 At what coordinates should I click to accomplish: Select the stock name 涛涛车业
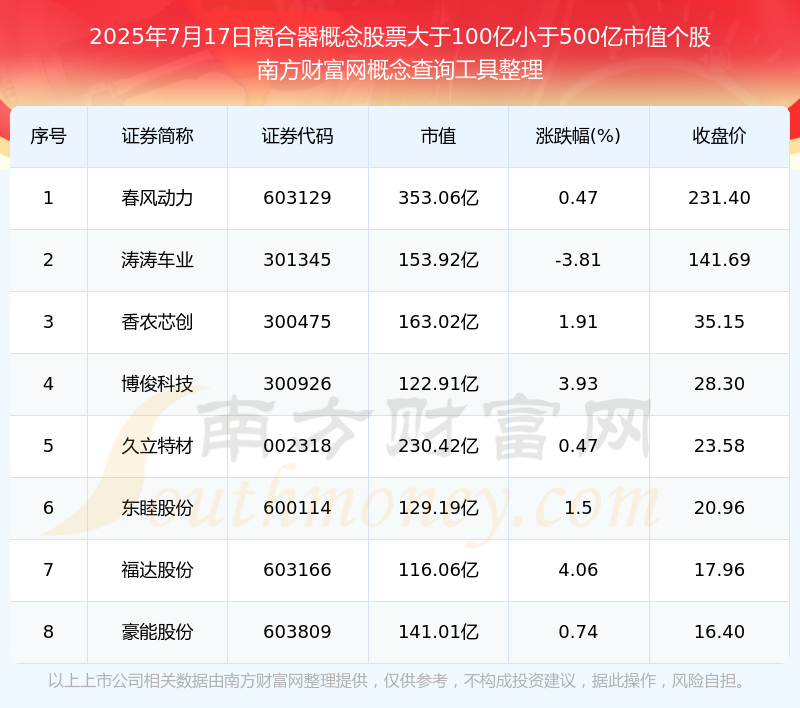point(157,260)
